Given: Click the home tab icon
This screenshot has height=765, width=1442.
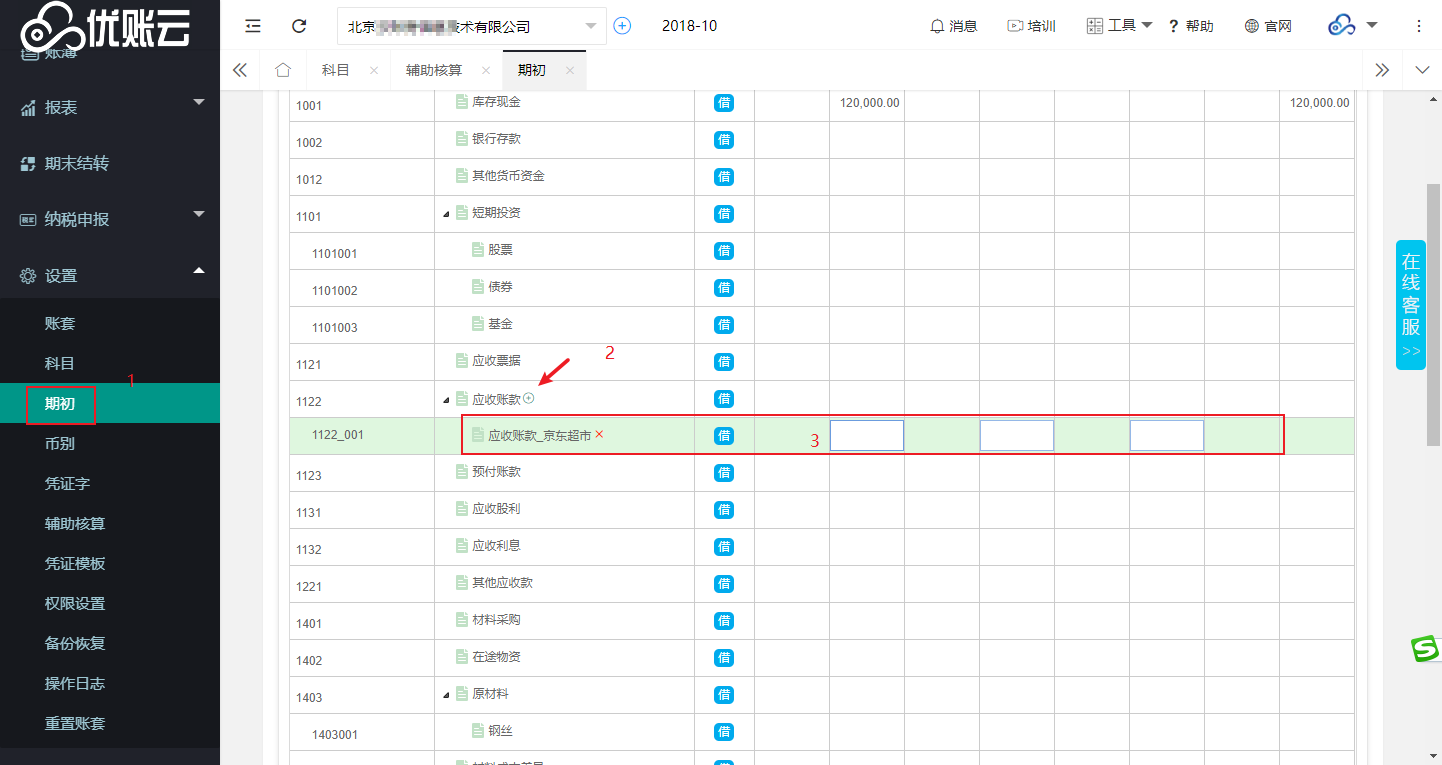Looking at the screenshot, I should pyautogui.click(x=283, y=70).
